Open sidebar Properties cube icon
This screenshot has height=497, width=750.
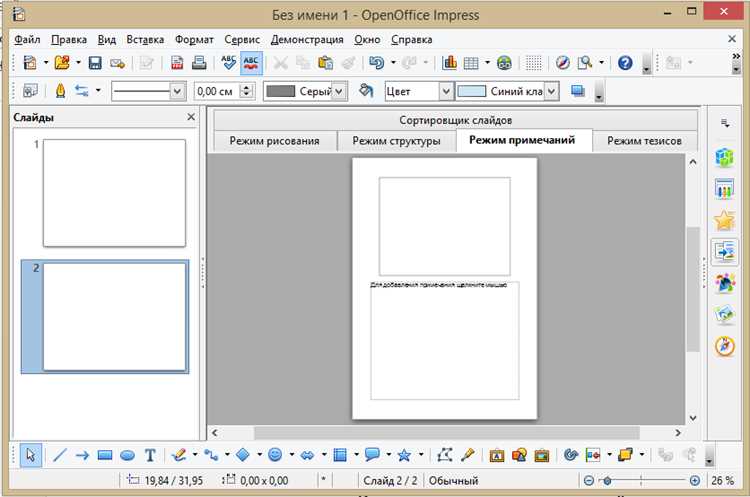(725, 157)
